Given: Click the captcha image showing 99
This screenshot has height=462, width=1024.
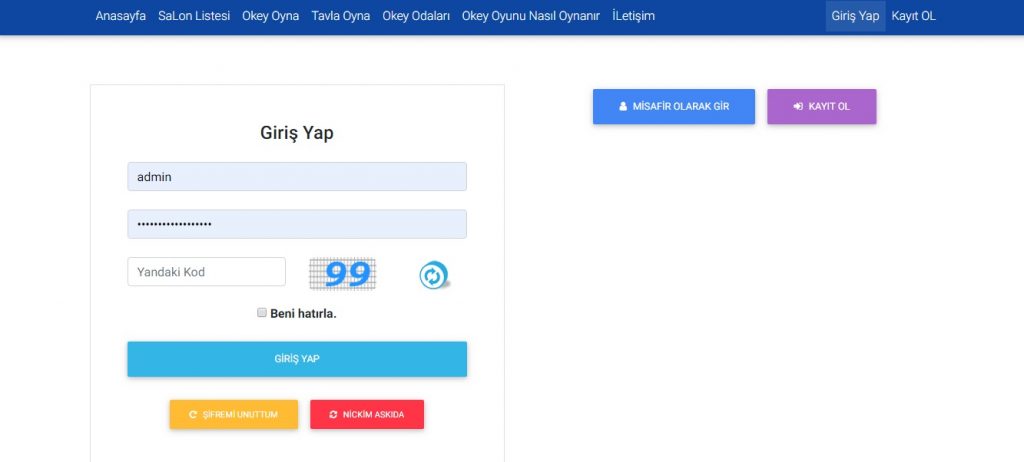Looking at the screenshot, I should click(343, 274).
